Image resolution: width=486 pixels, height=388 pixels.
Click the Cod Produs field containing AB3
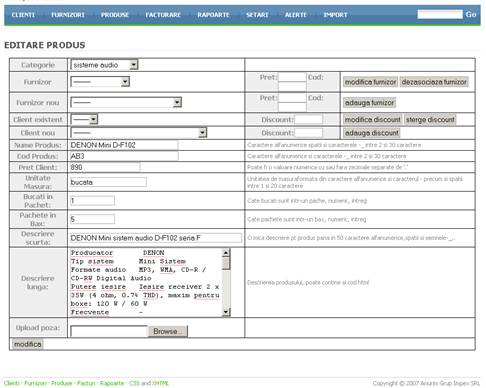click(124, 156)
